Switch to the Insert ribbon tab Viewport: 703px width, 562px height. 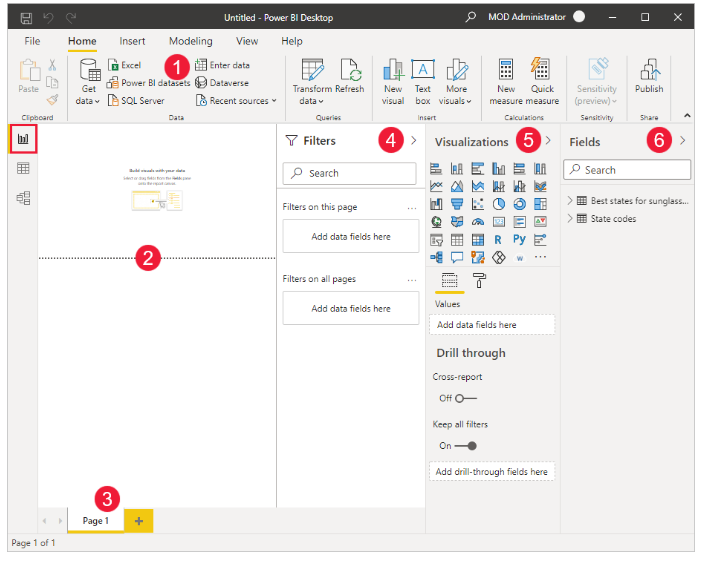click(x=132, y=41)
